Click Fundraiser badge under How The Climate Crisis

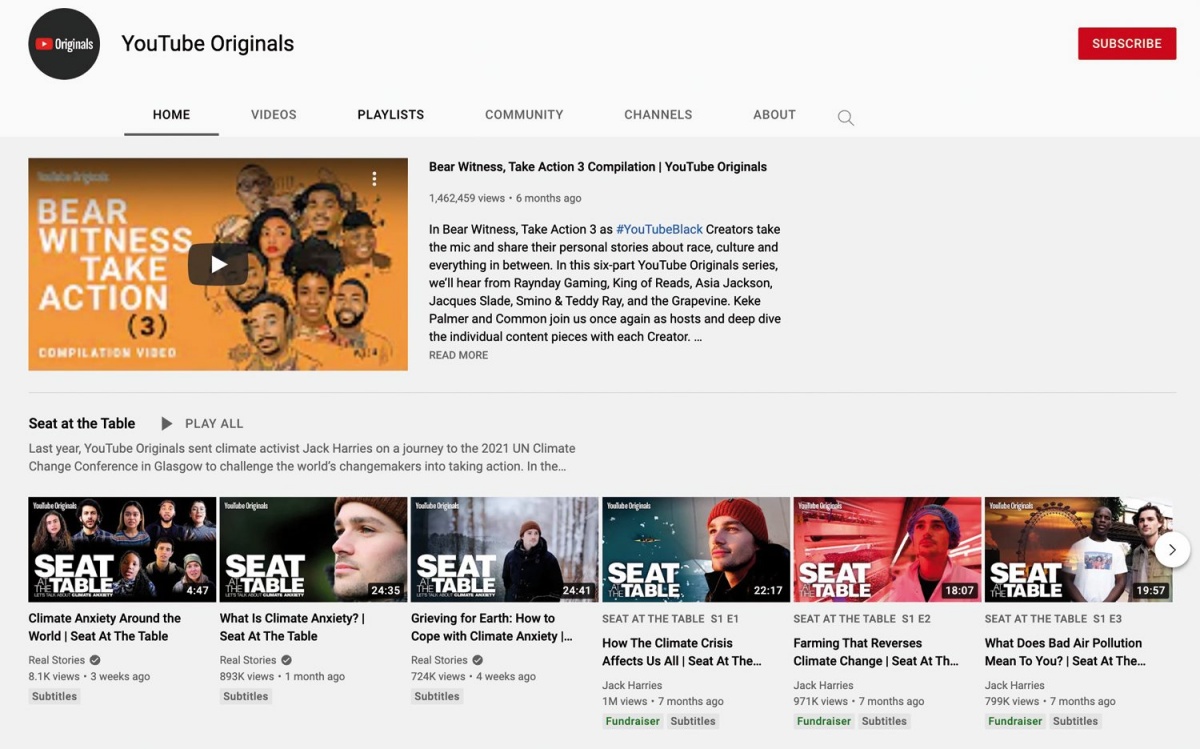tap(633, 721)
